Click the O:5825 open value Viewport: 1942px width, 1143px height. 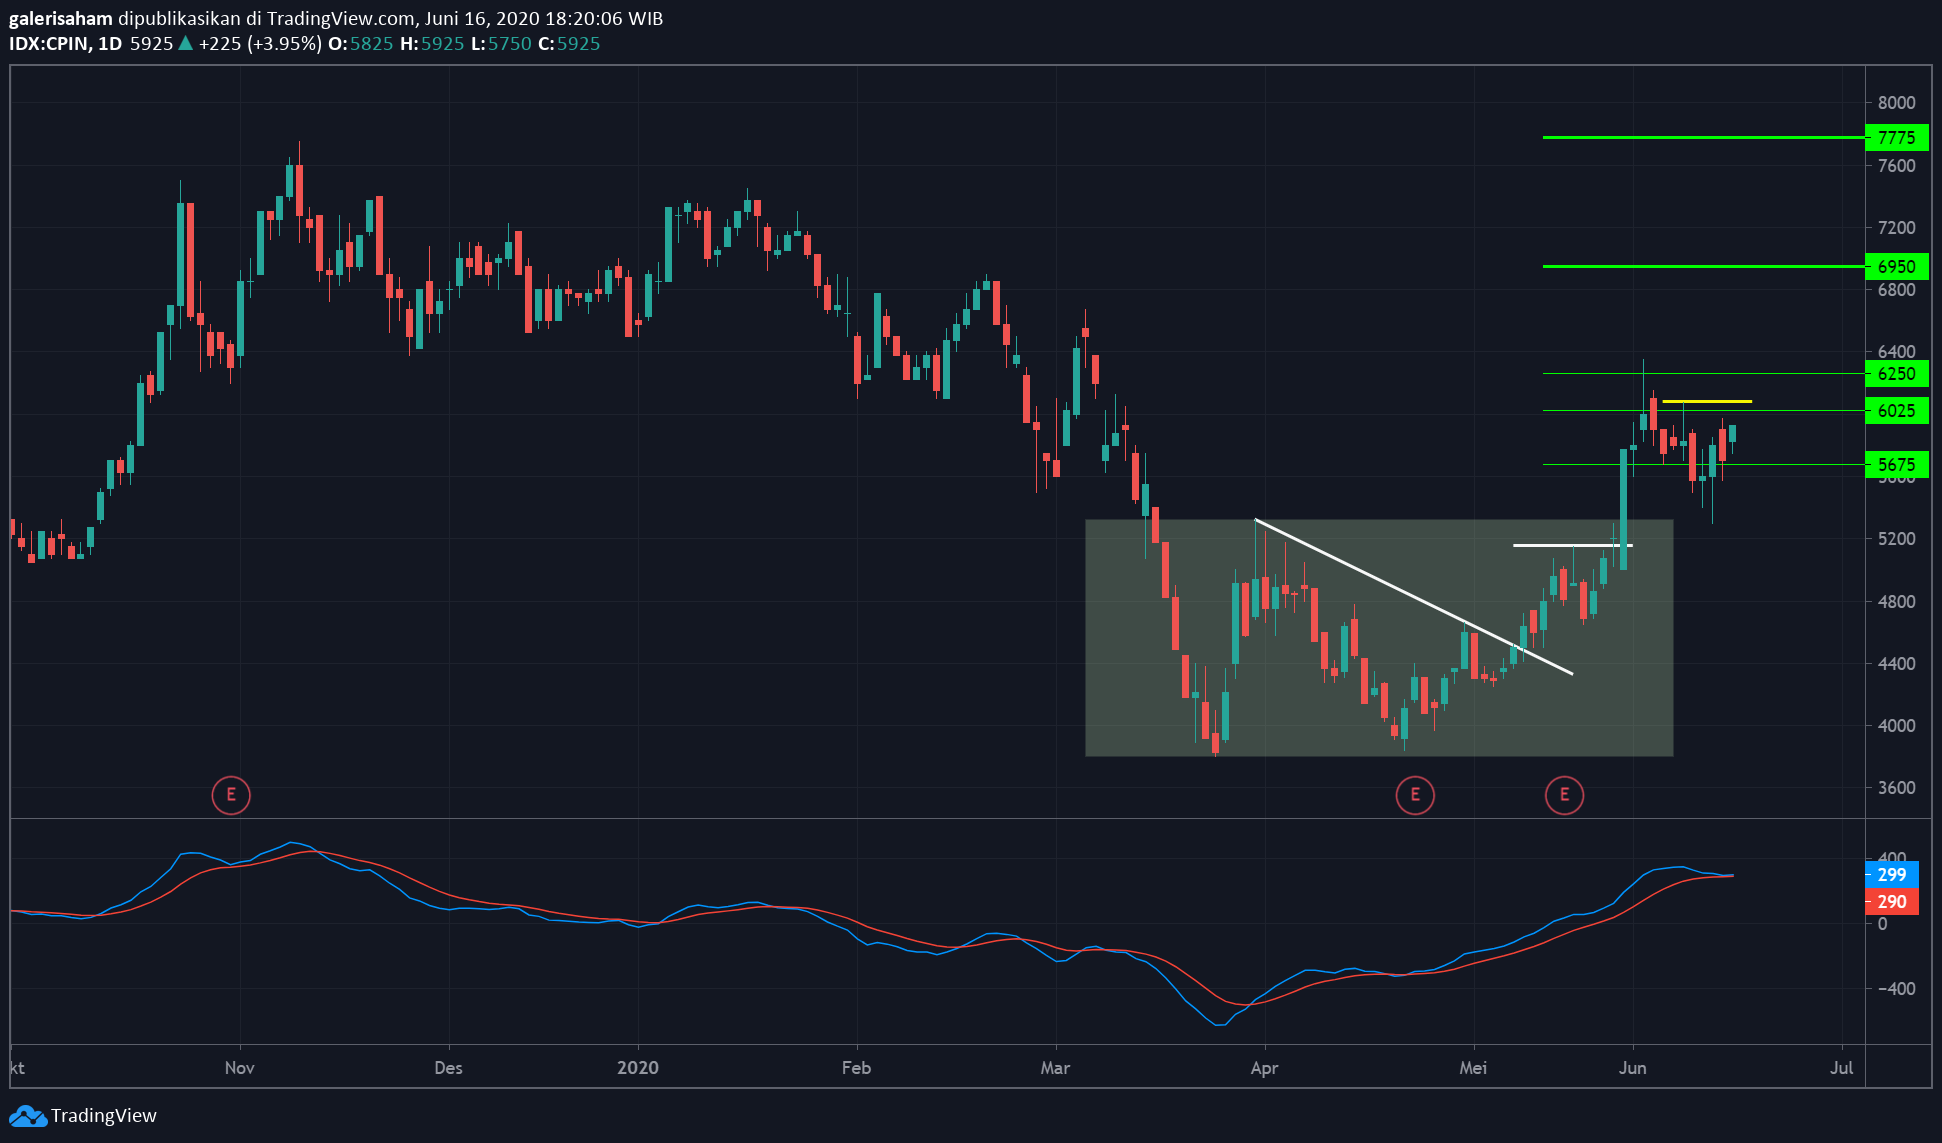(x=361, y=44)
